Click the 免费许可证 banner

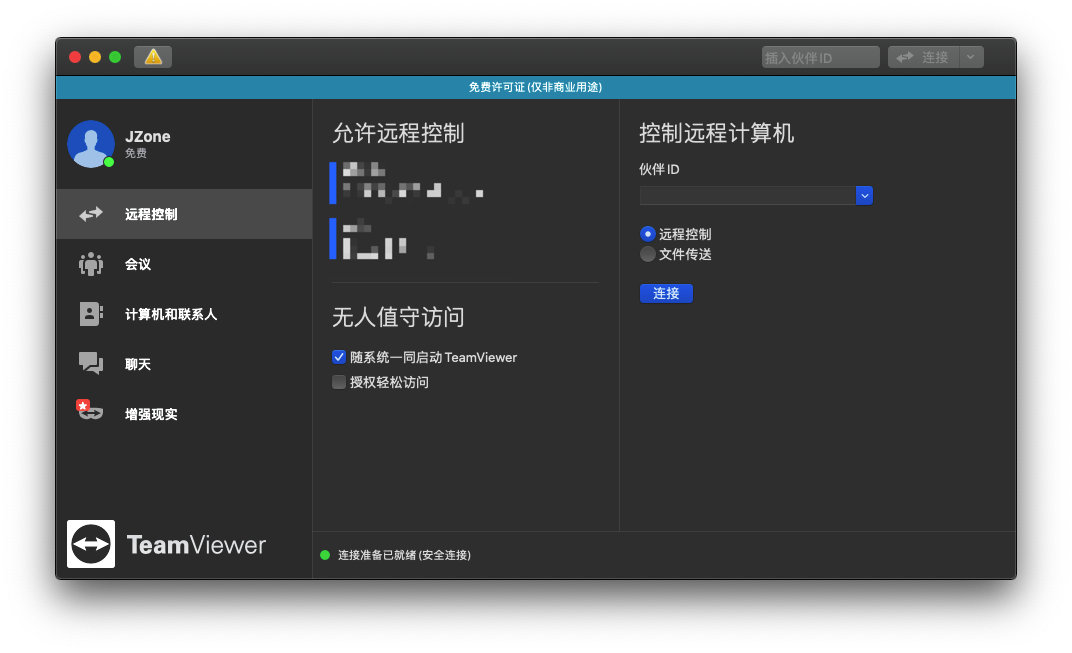535,87
